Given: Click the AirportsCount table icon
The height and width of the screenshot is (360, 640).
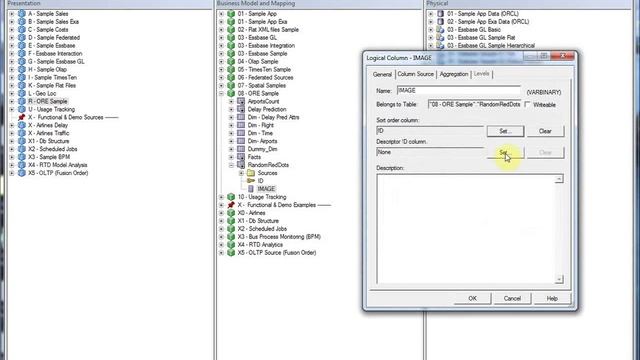Looking at the screenshot, I should tap(241, 101).
